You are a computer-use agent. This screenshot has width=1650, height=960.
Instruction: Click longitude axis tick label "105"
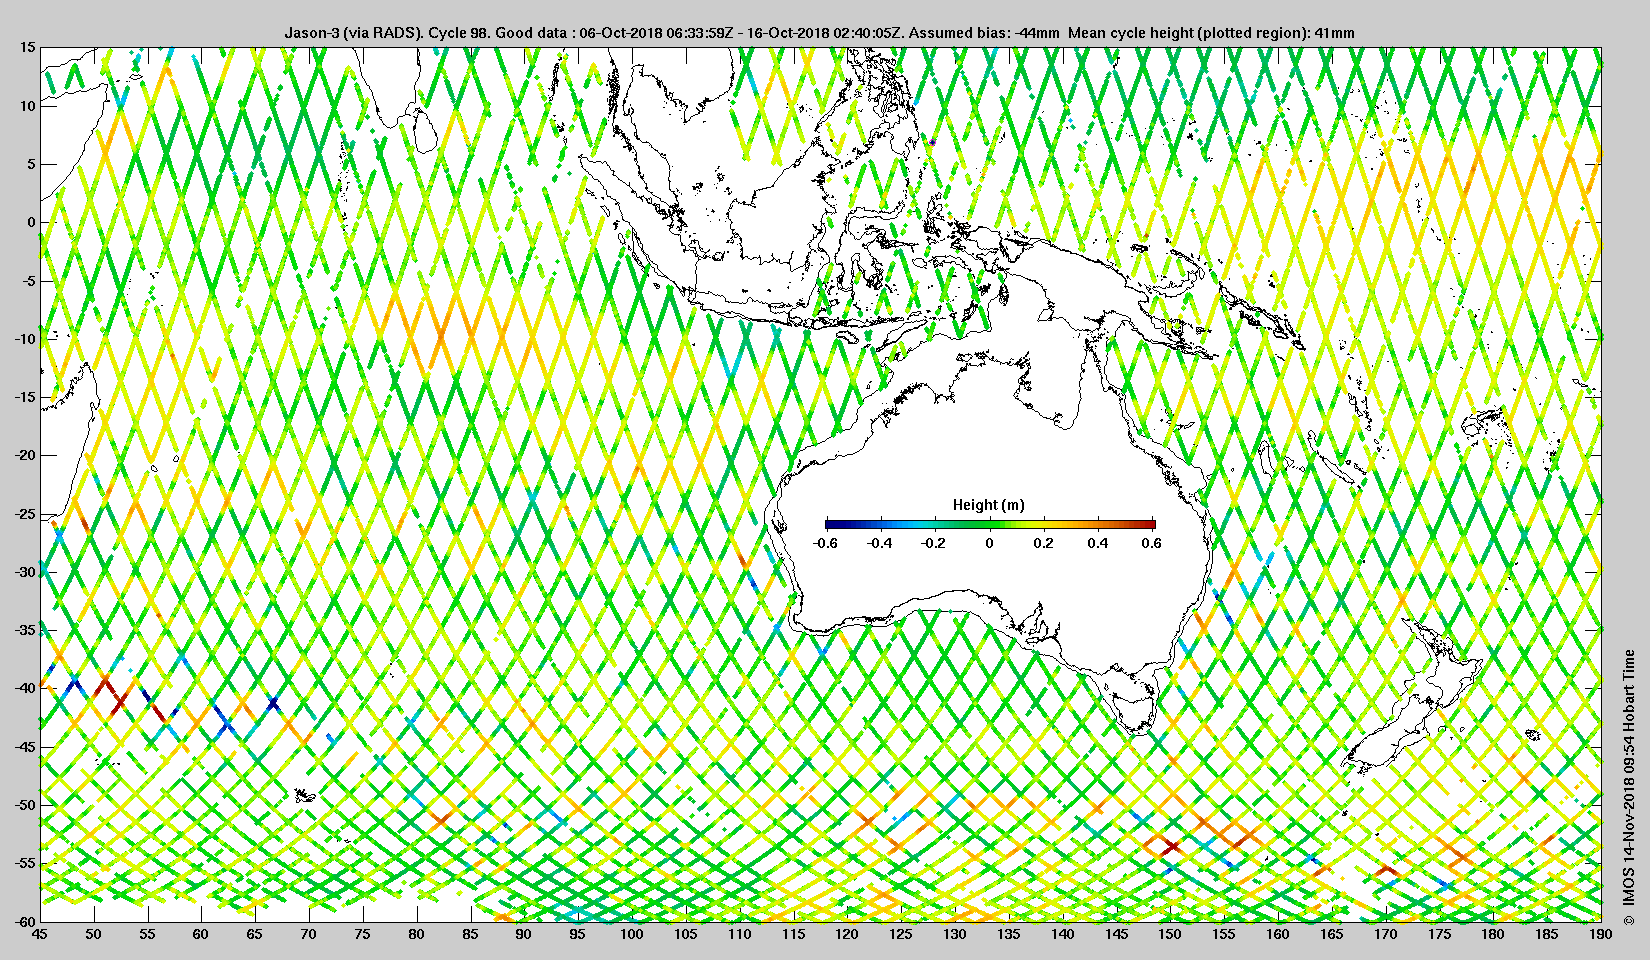coord(686,935)
